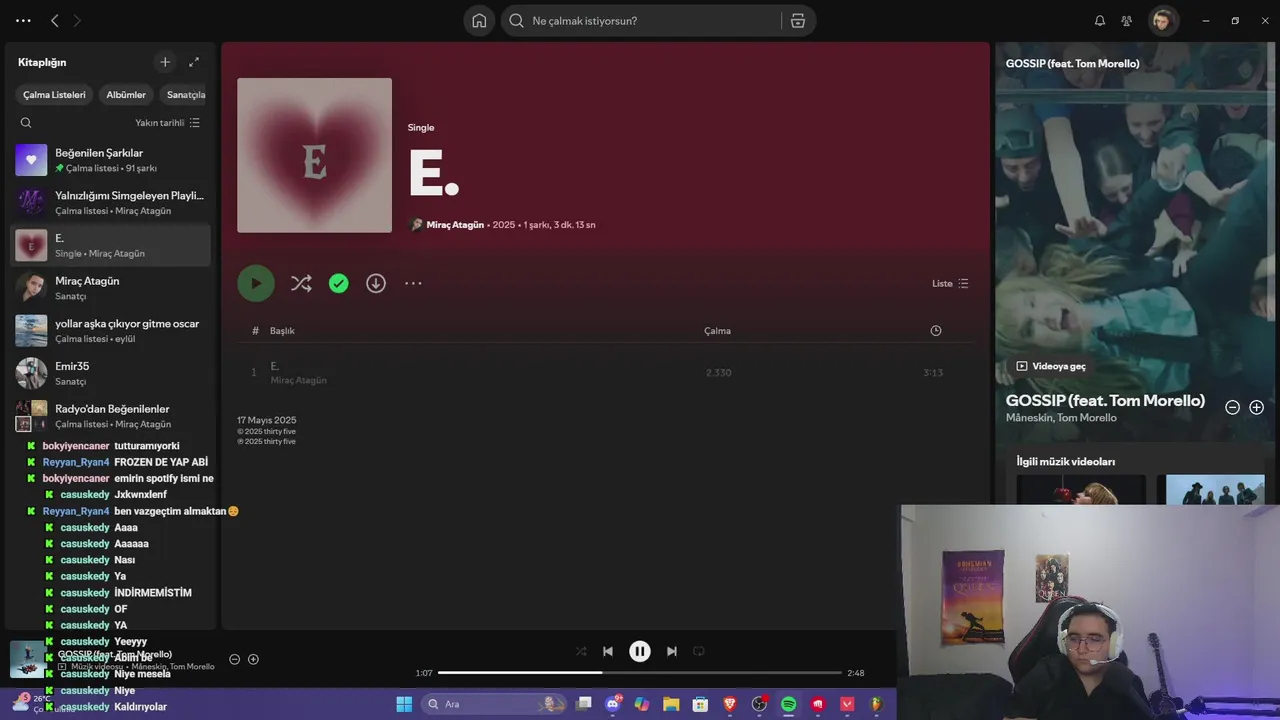Create new item with Kitaplığın plus button
This screenshot has height=720, width=1280.
165,62
